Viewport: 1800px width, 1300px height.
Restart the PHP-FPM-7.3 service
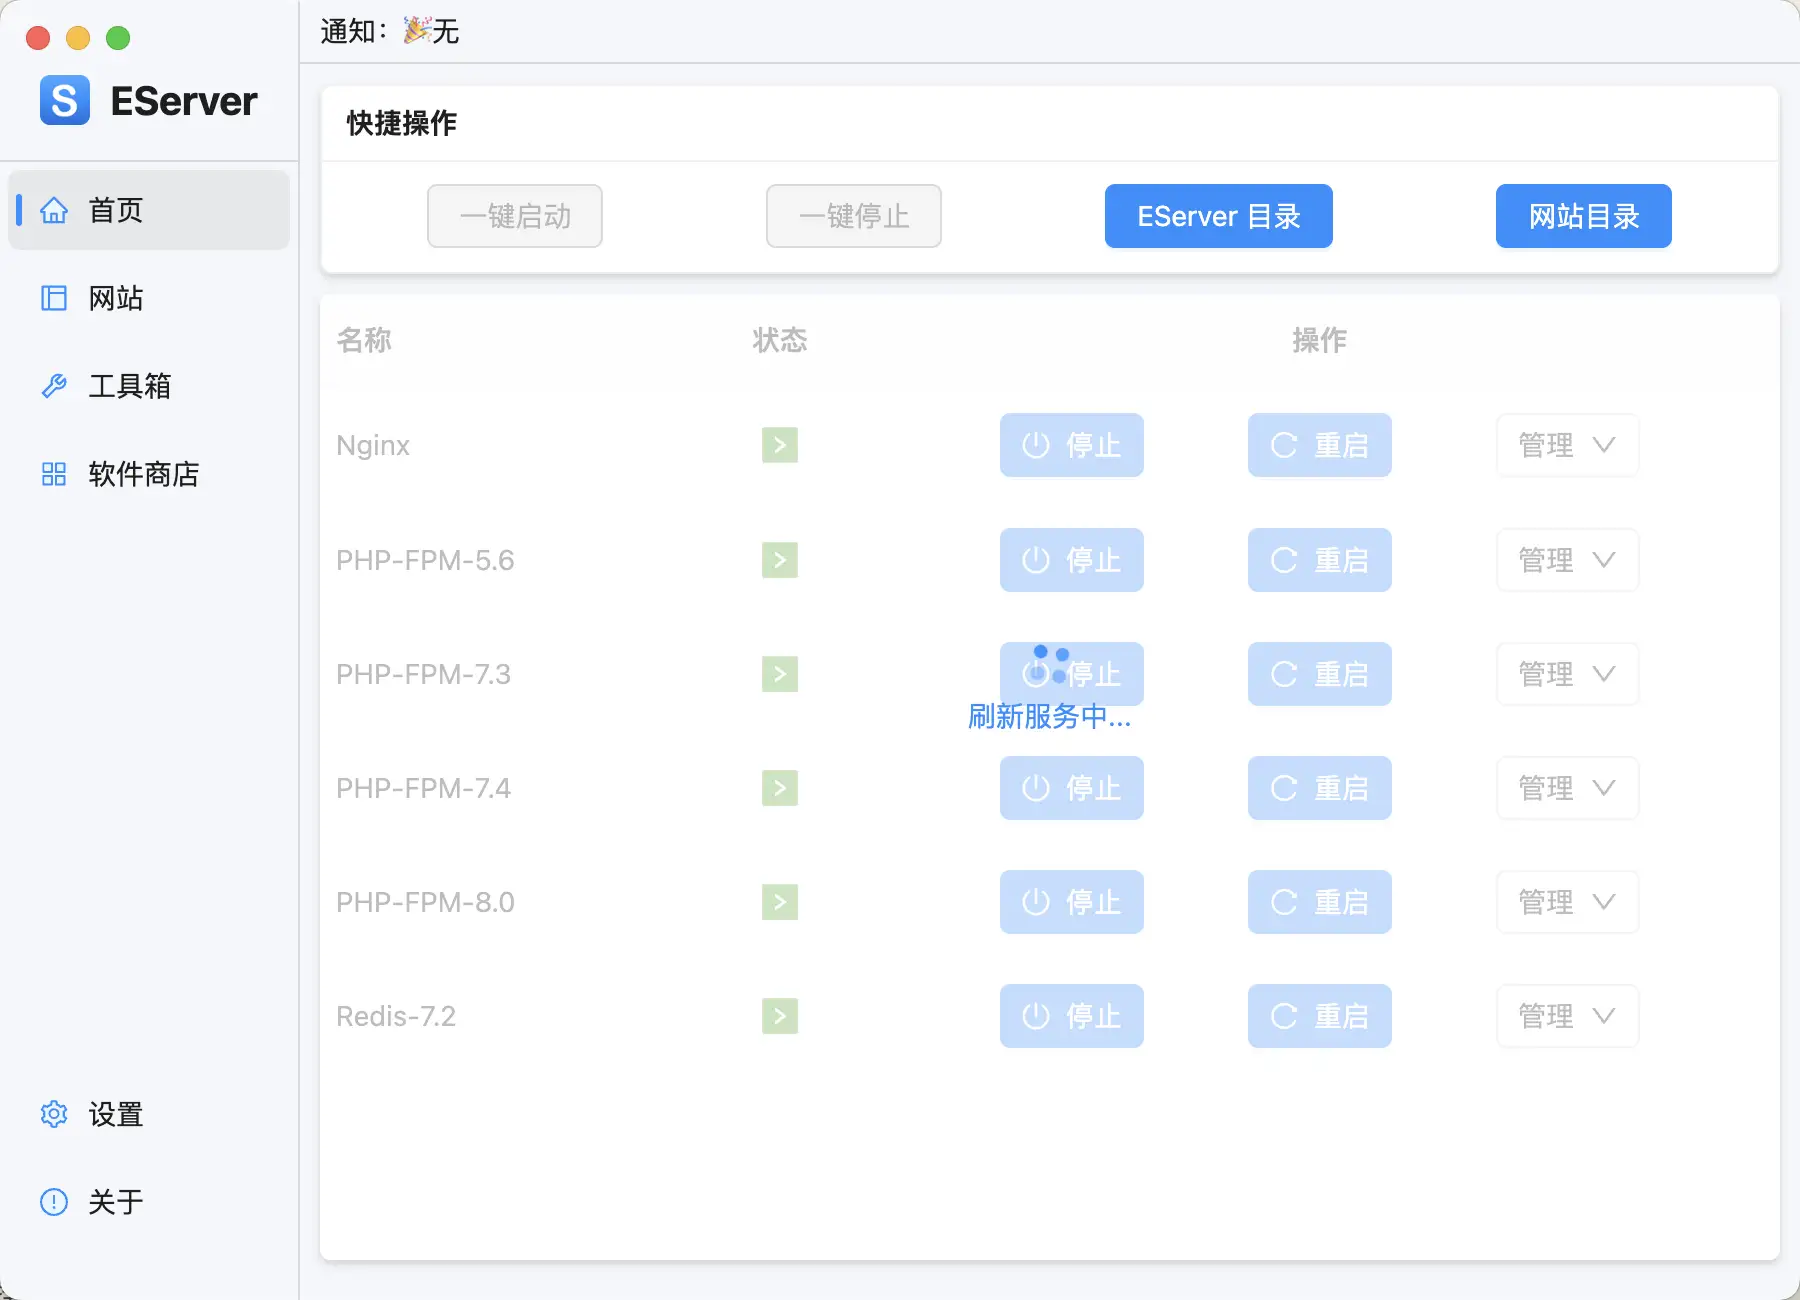click(1320, 674)
